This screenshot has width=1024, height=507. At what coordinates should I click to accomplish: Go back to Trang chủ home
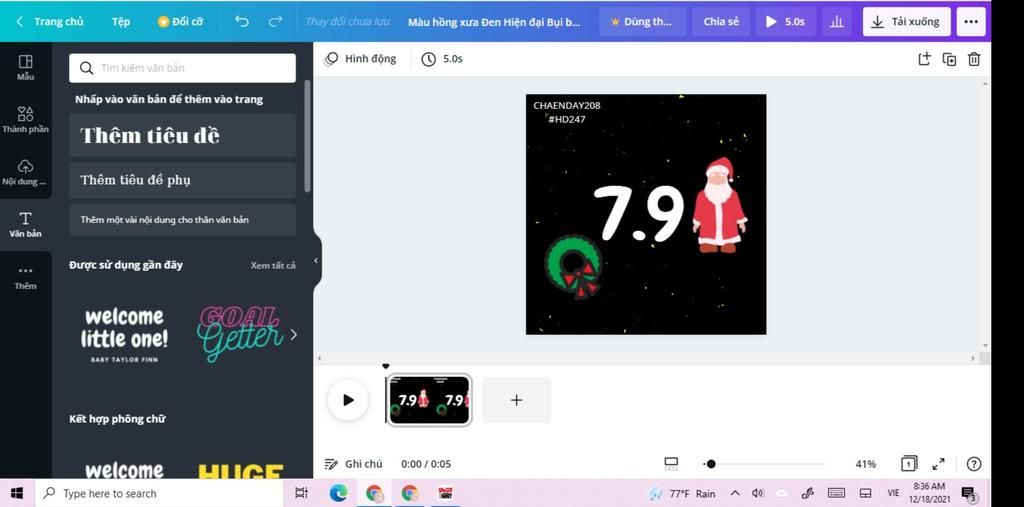pos(50,22)
